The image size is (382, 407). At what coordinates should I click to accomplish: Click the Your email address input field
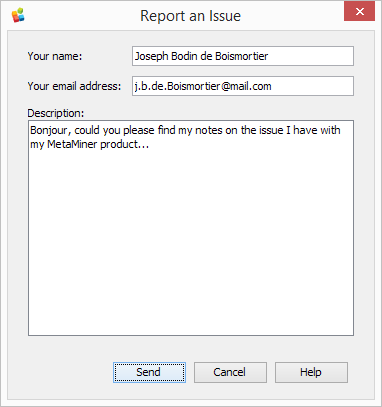click(243, 86)
